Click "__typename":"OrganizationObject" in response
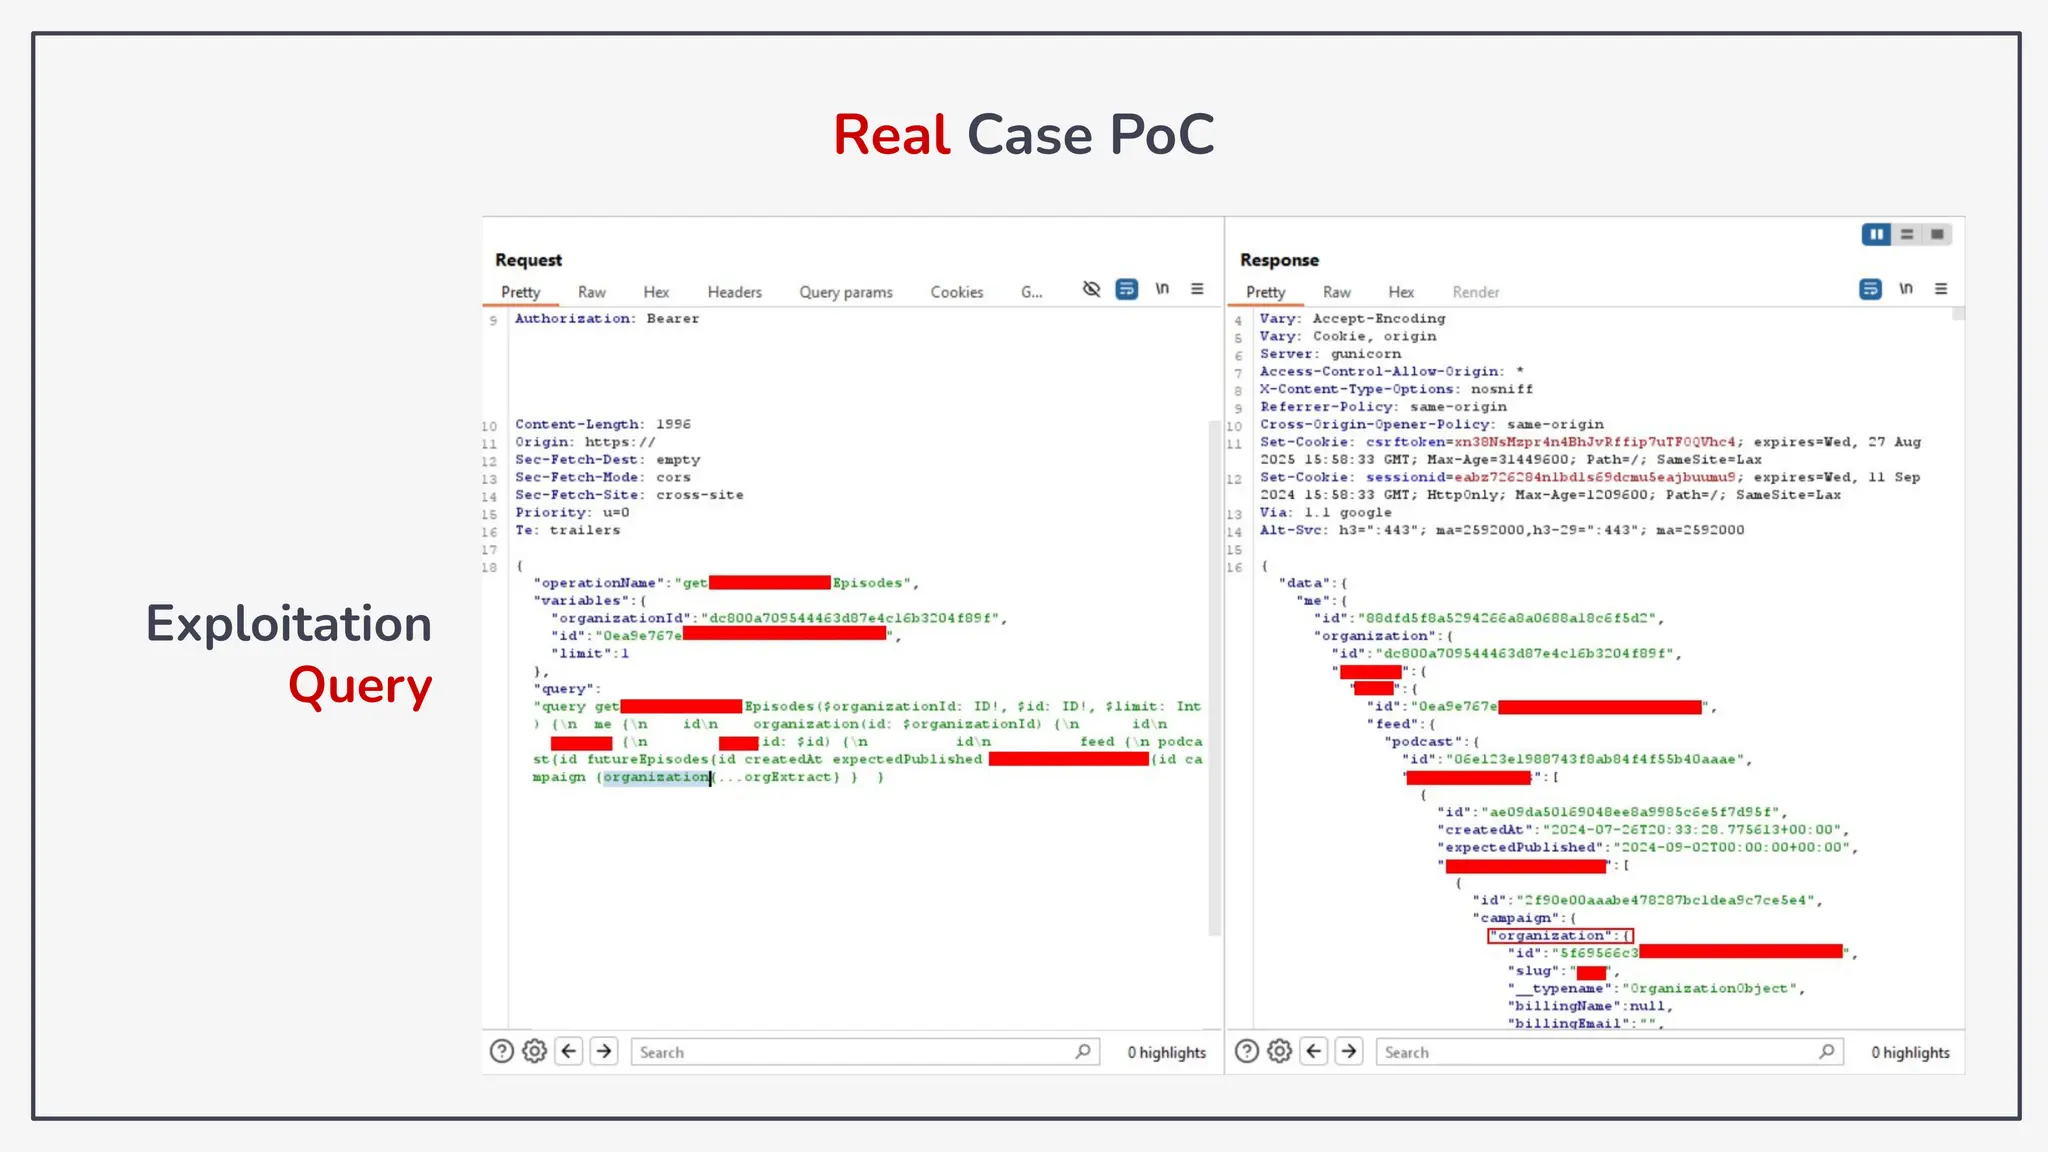The height and width of the screenshot is (1152, 2048). click(1654, 988)
